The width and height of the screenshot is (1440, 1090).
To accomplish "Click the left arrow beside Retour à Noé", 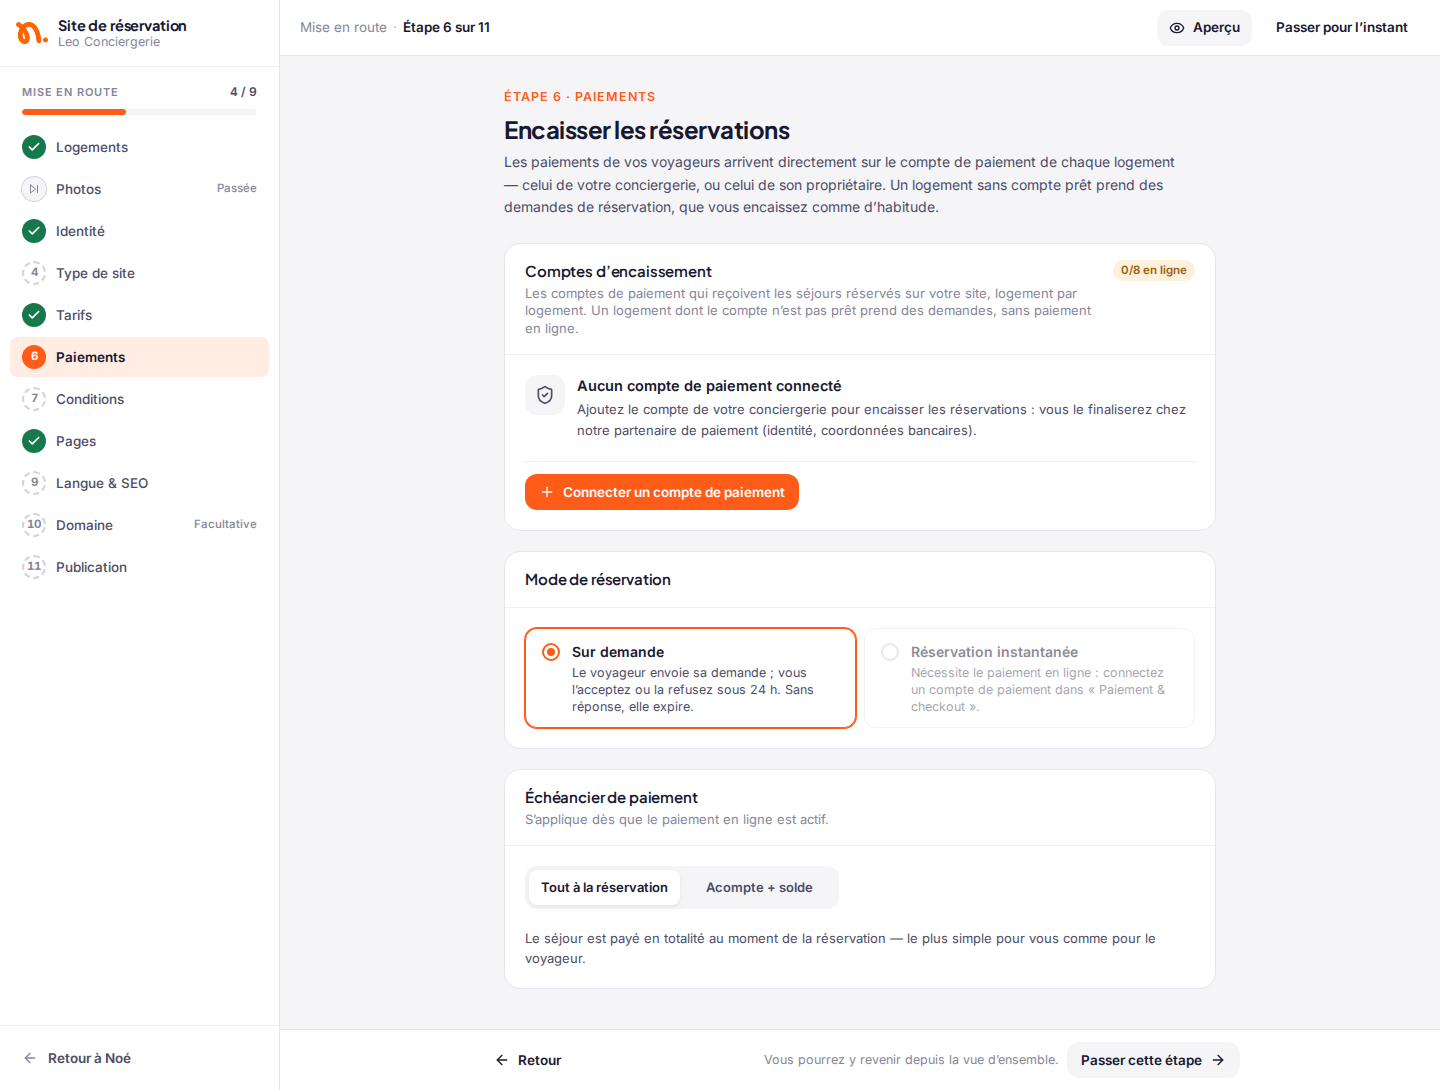I will pos(30,1058).
